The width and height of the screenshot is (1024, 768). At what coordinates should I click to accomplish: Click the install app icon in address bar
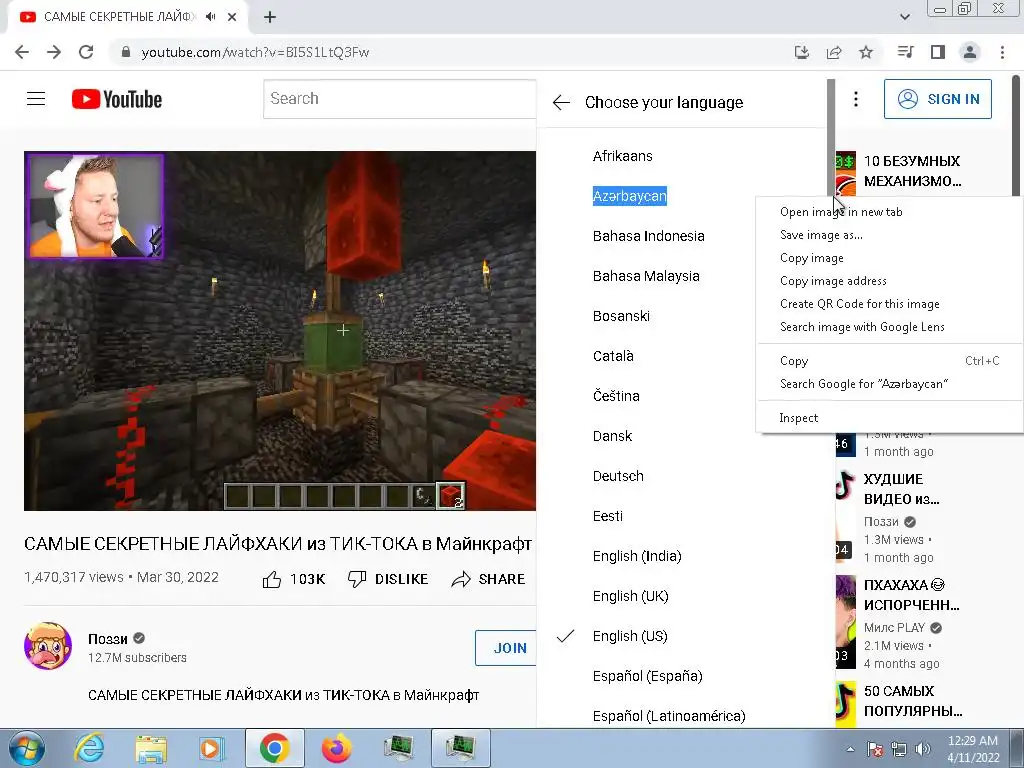[802, 52]
